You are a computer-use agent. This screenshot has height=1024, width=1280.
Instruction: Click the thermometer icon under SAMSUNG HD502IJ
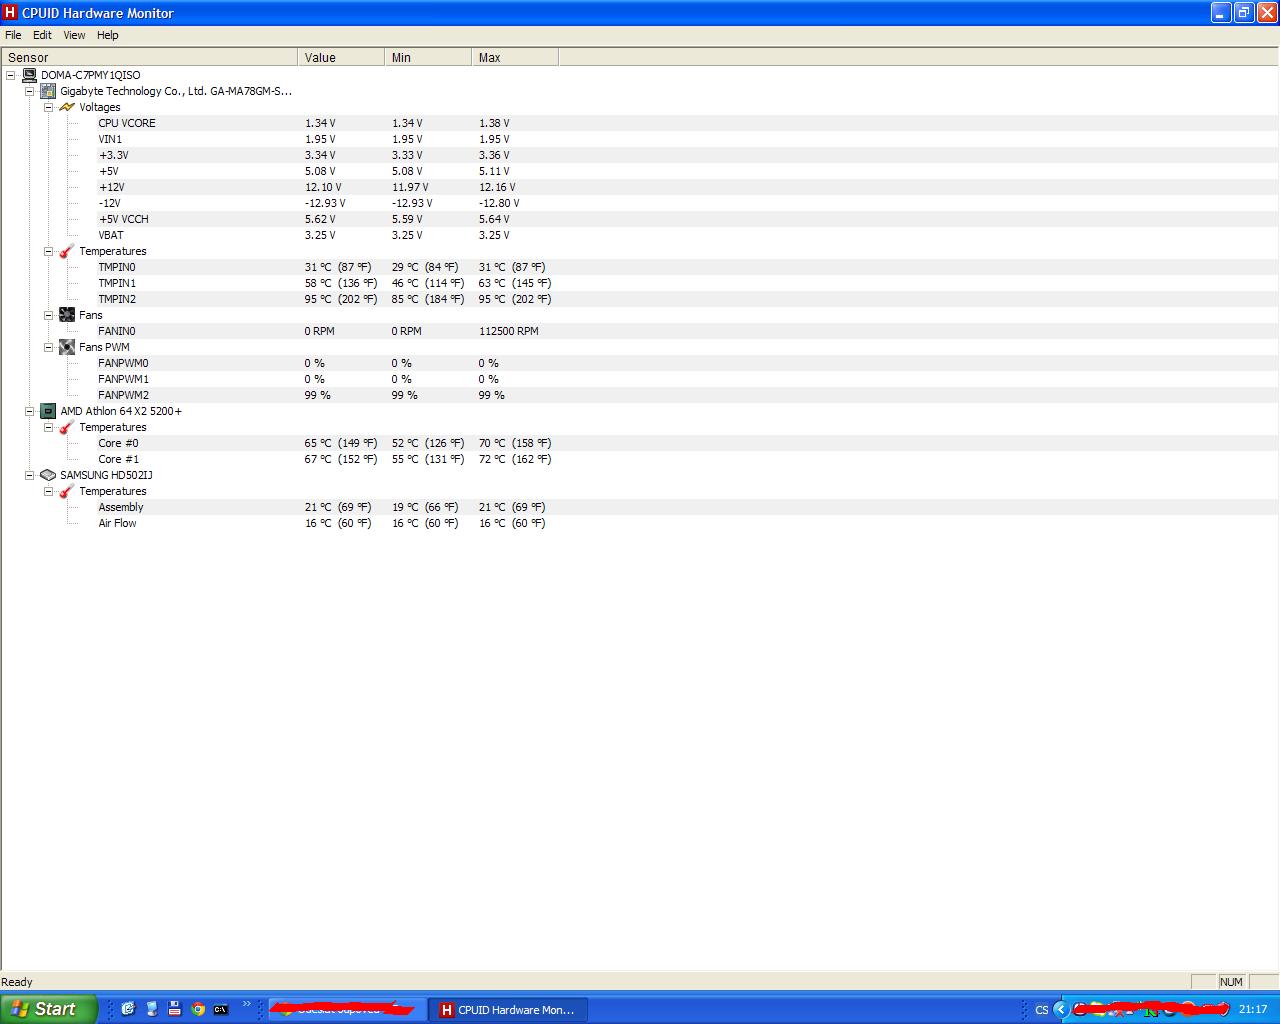coord(67,491)
